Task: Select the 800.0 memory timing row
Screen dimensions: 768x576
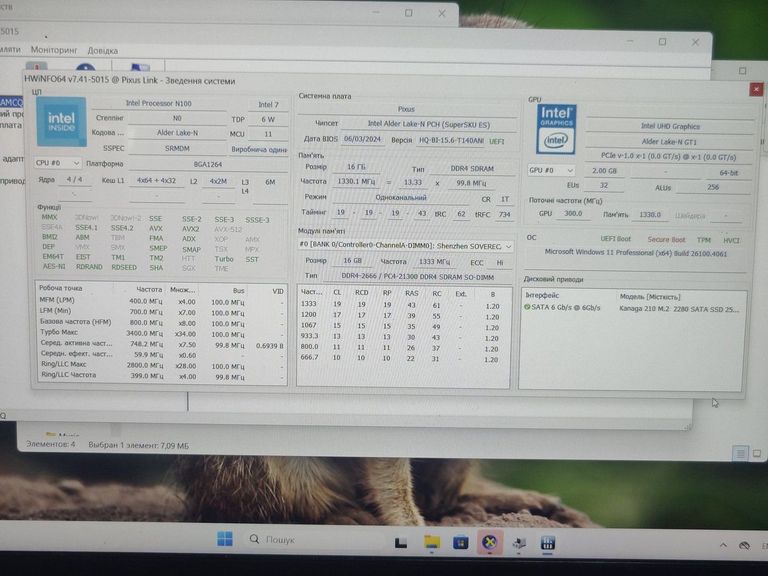Action: (404, 348)
